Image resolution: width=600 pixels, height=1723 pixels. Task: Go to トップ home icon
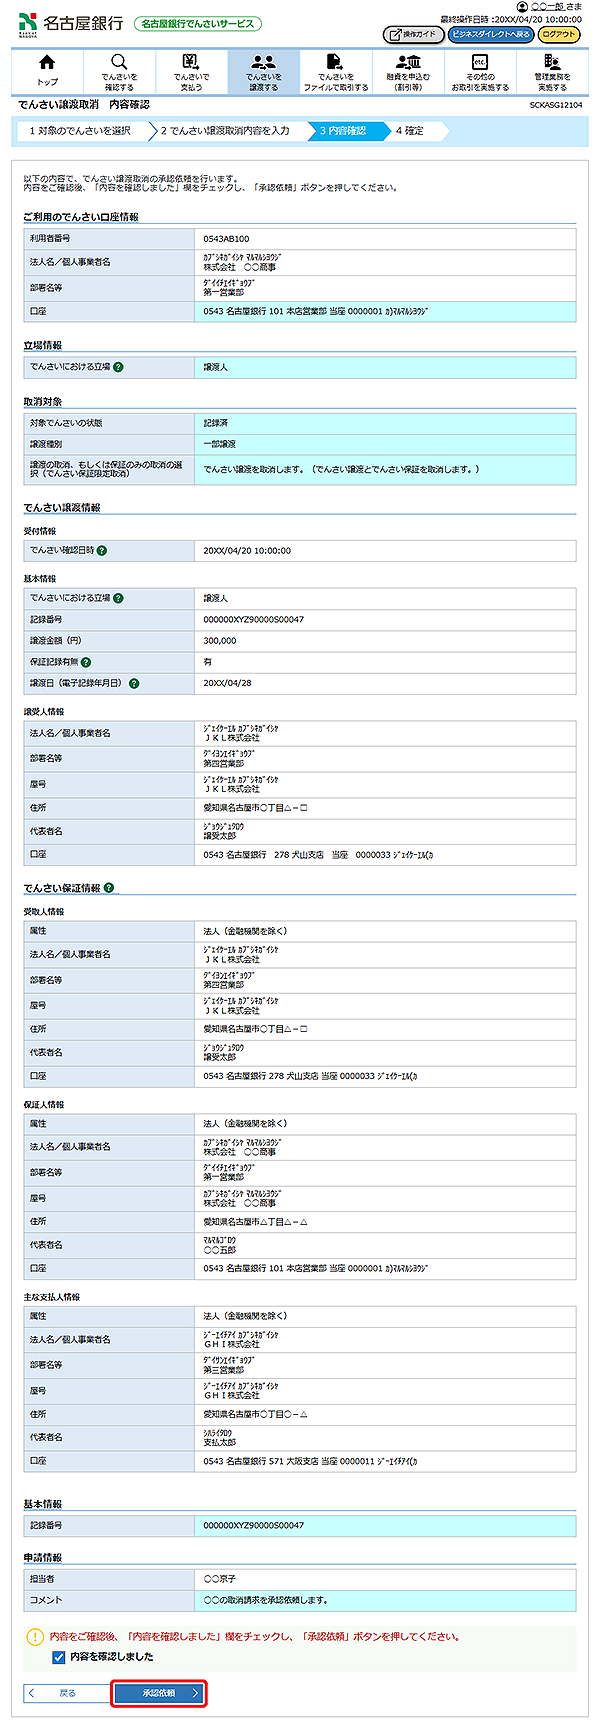click(x=47, y=71)
